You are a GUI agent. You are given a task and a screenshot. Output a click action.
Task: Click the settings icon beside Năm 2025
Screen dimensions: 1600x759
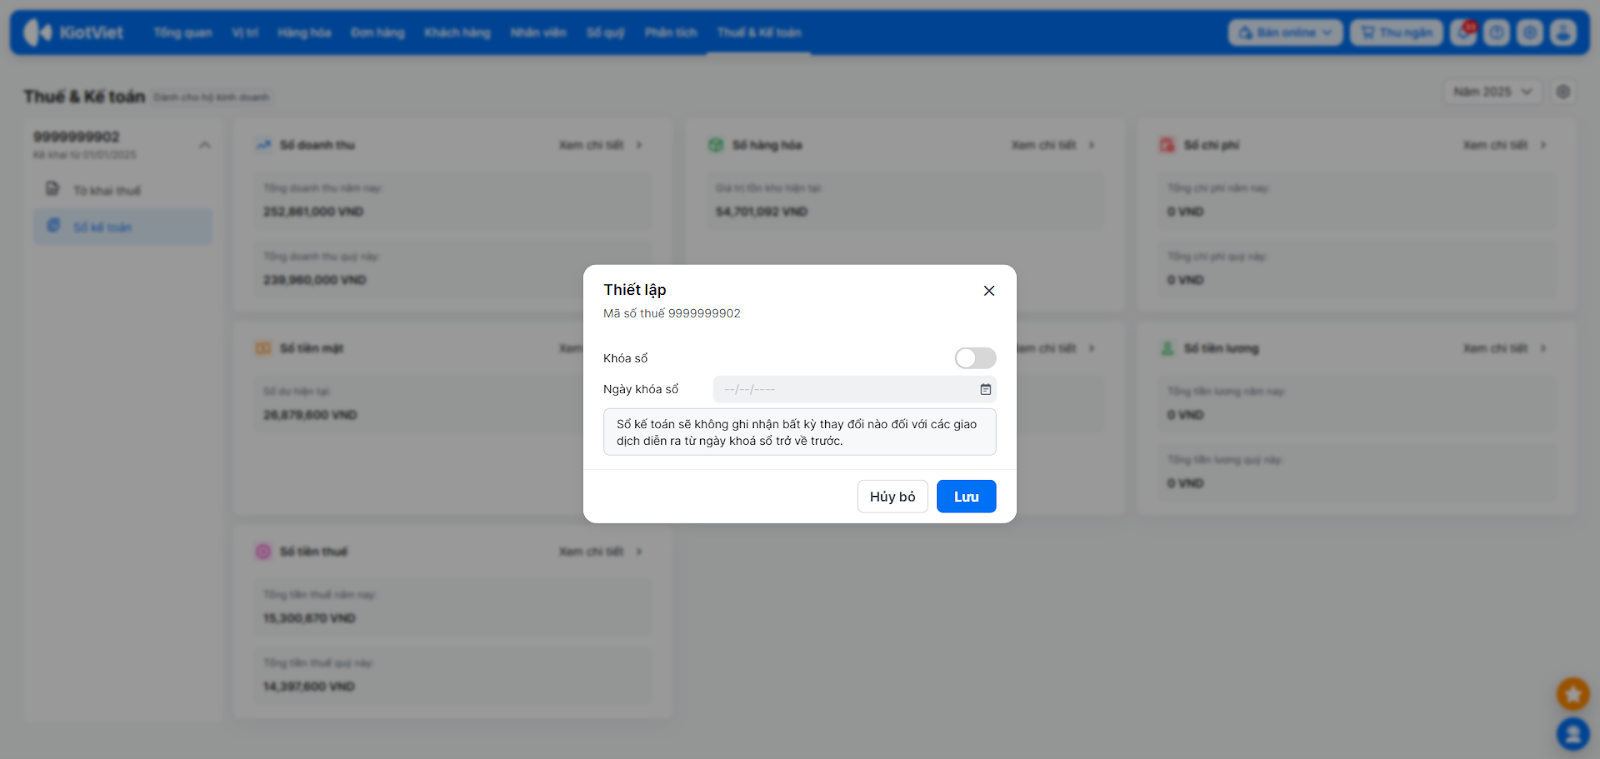(x=1563, y=92)
